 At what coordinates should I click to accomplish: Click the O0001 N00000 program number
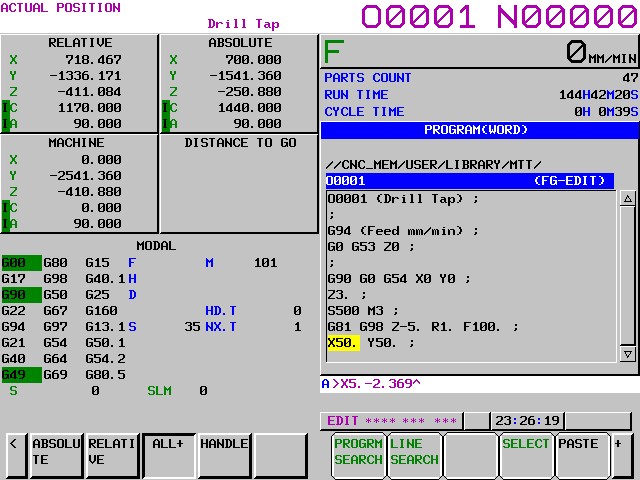500,17
